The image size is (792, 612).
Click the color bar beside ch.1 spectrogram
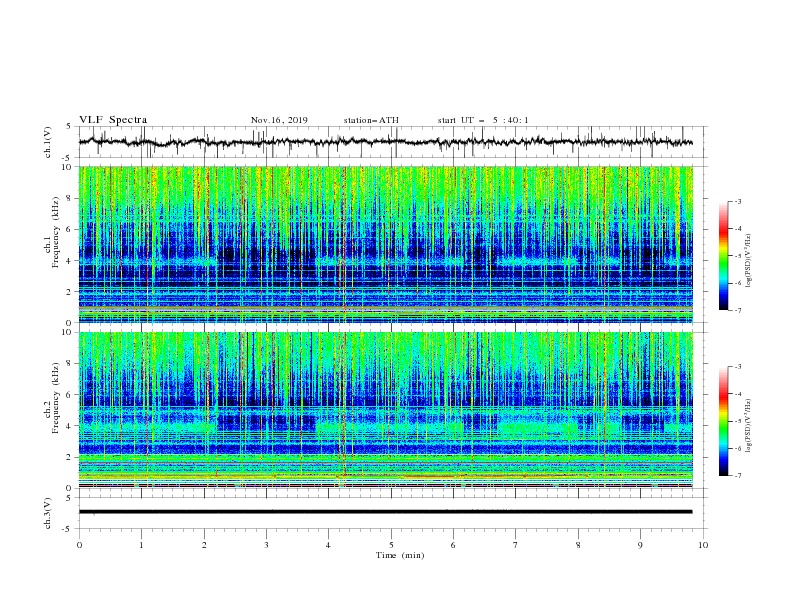pos(723,256)
